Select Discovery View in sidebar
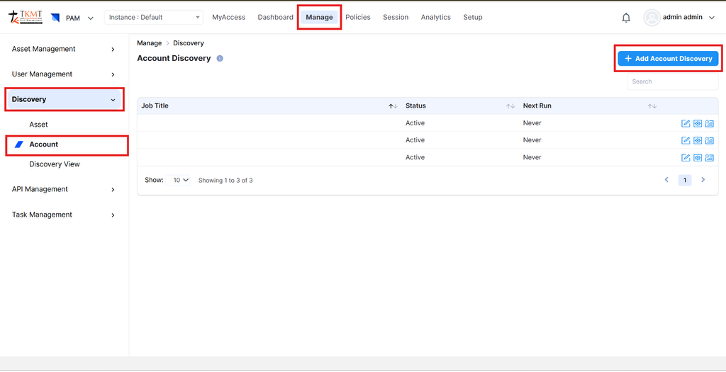Viewport: 726px width, 372px height. click(x=55, y=164)
